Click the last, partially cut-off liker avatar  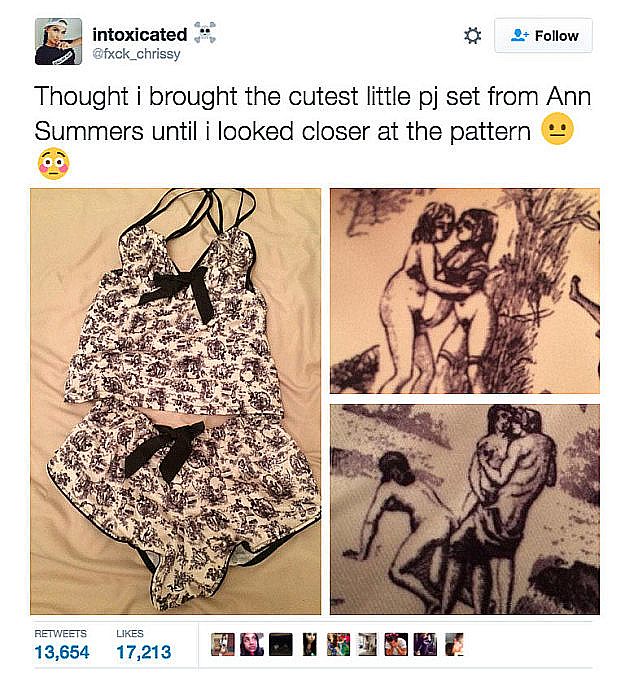point(453,645)
